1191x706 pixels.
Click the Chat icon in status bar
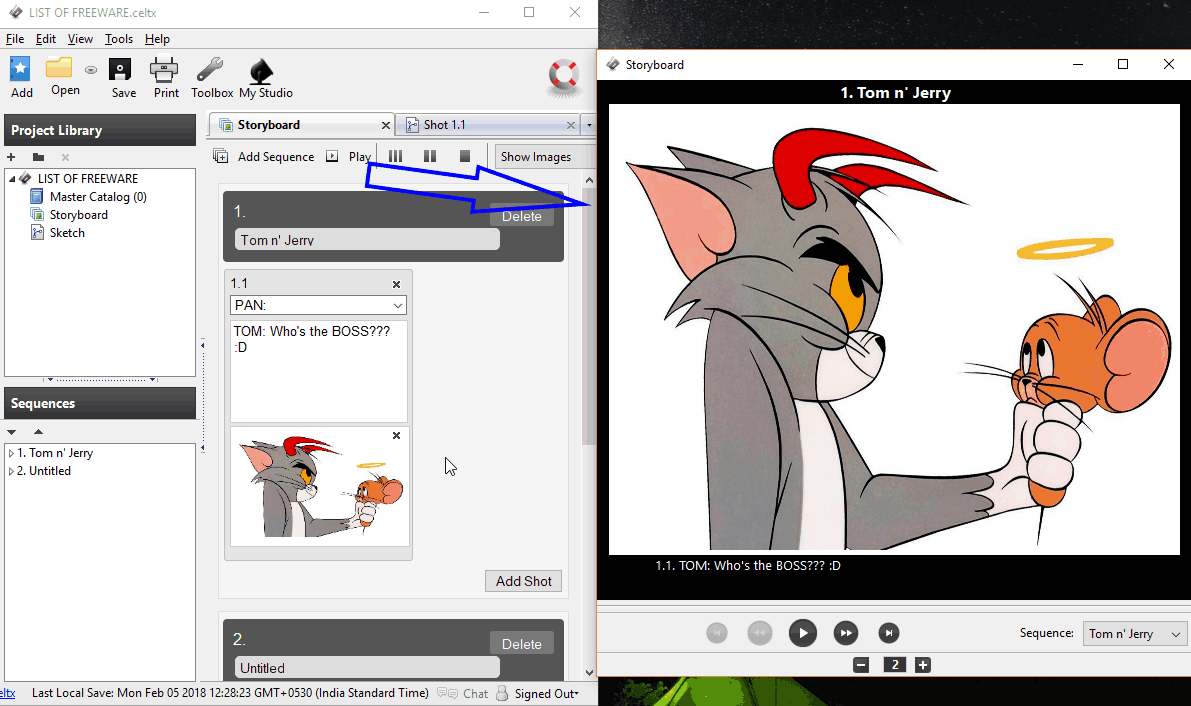point(447,693)
